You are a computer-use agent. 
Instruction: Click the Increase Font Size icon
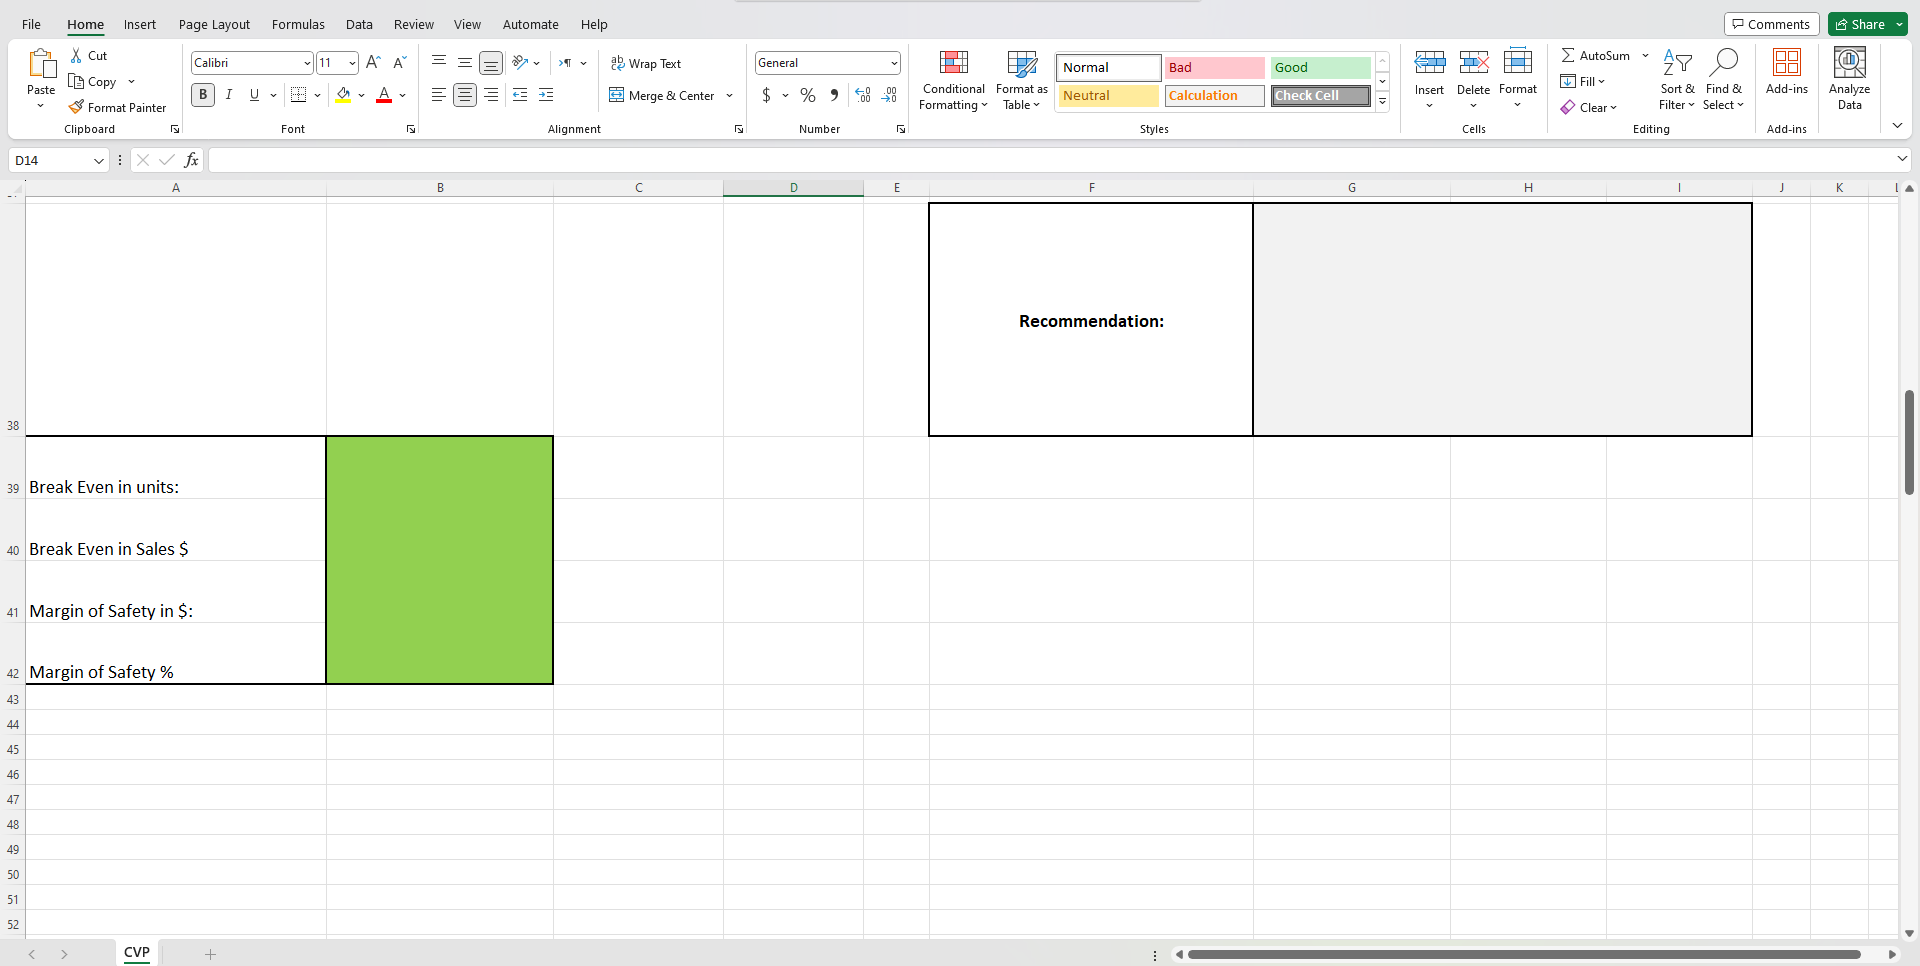click(x=373, y=63)
